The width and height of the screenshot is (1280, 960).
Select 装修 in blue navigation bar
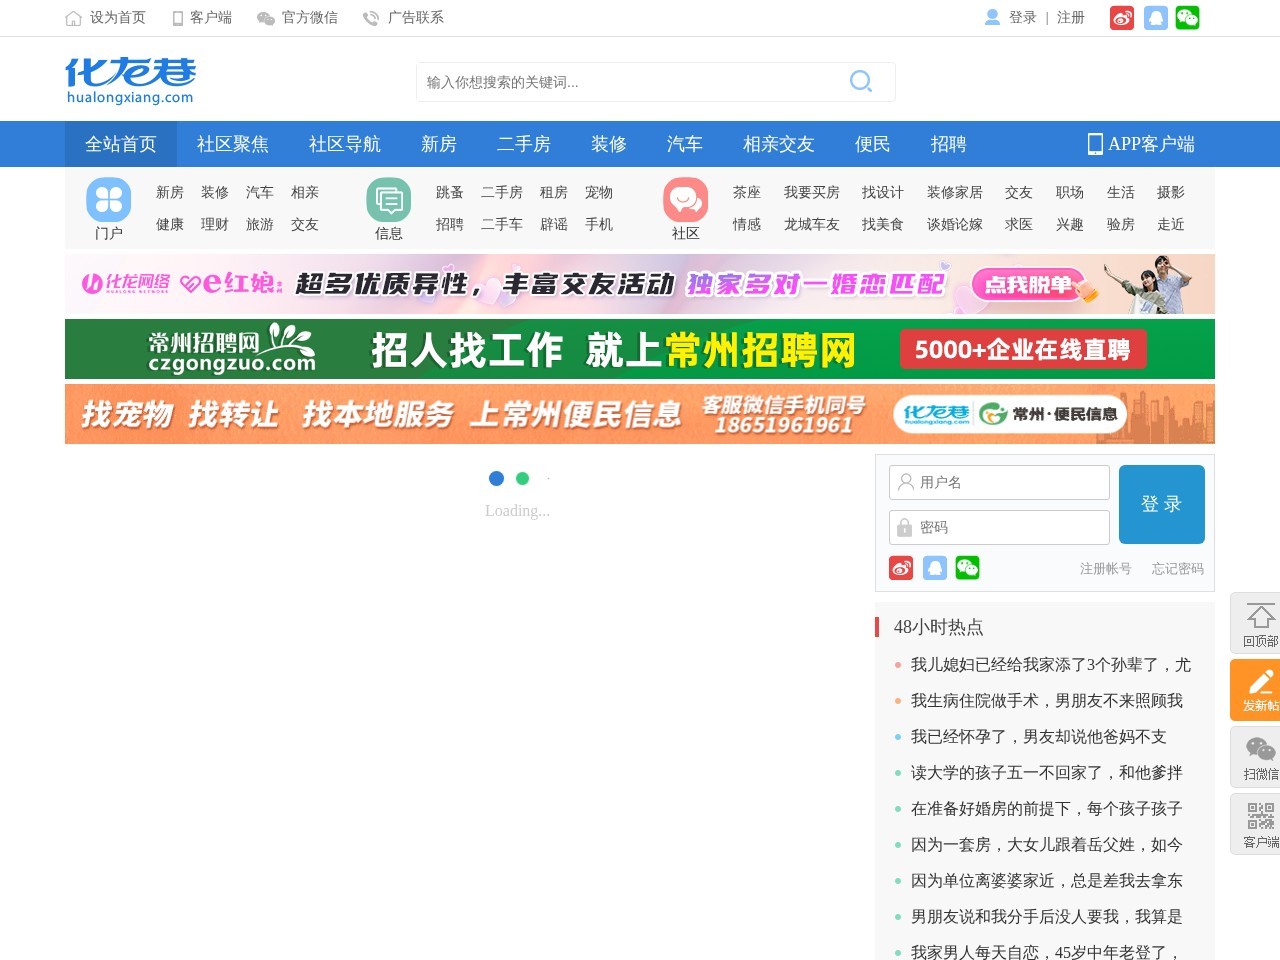point(609,144)
